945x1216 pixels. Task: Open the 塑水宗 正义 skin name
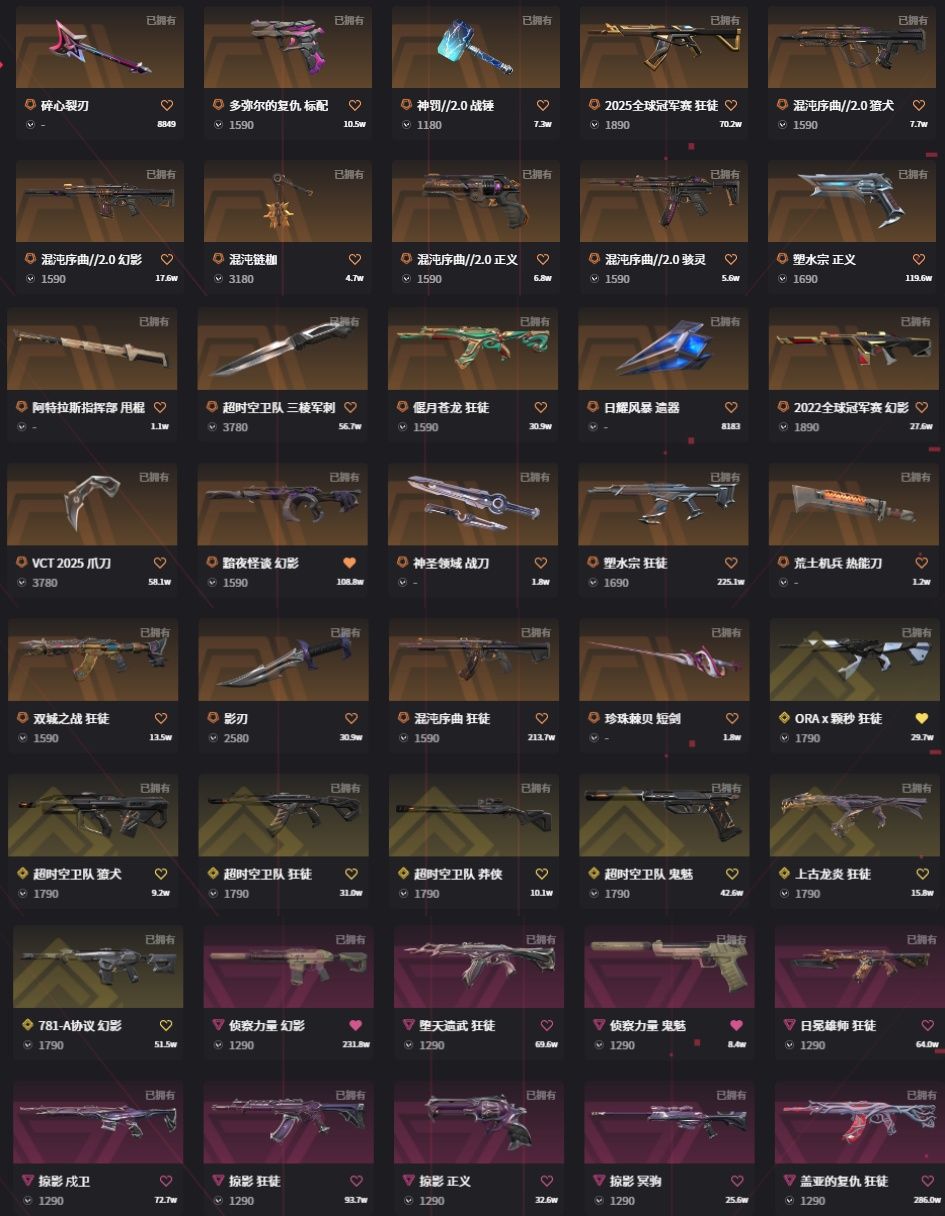(x=818, y=259)
